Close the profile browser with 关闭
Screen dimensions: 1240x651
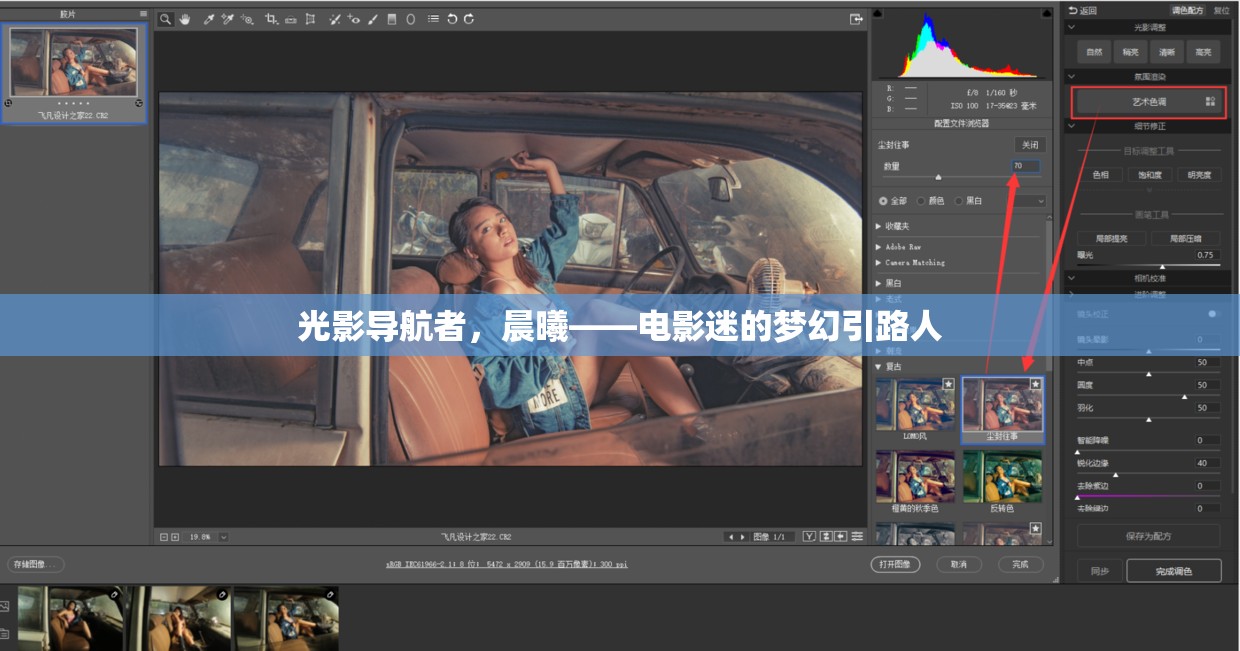[1030, 145]
